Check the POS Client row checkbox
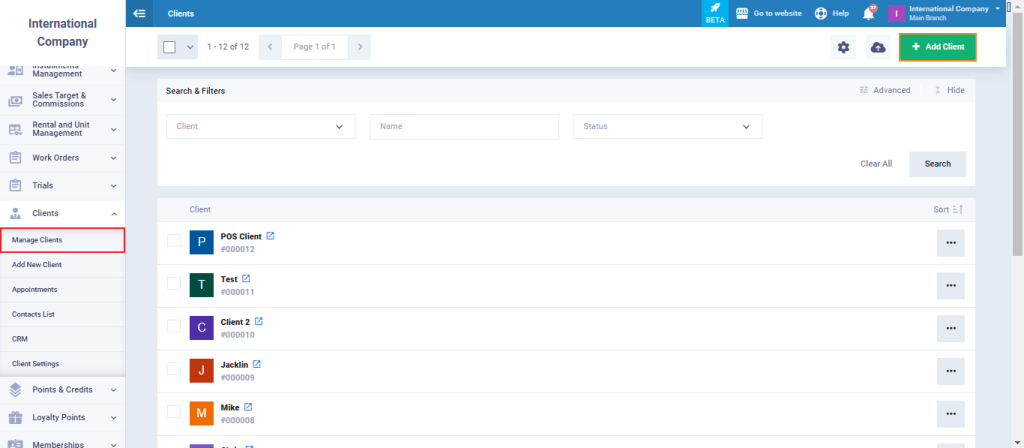This screenshot has width=1024, height=448. pos(174,240)
